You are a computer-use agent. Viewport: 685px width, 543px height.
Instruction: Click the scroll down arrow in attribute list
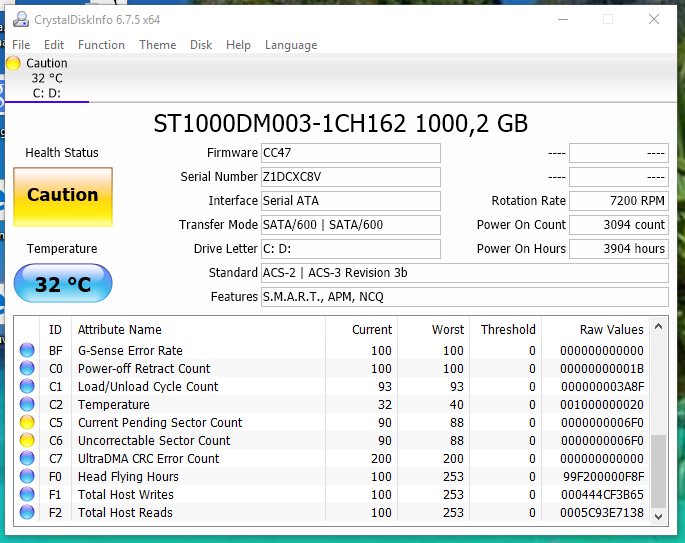click(659, 516)
